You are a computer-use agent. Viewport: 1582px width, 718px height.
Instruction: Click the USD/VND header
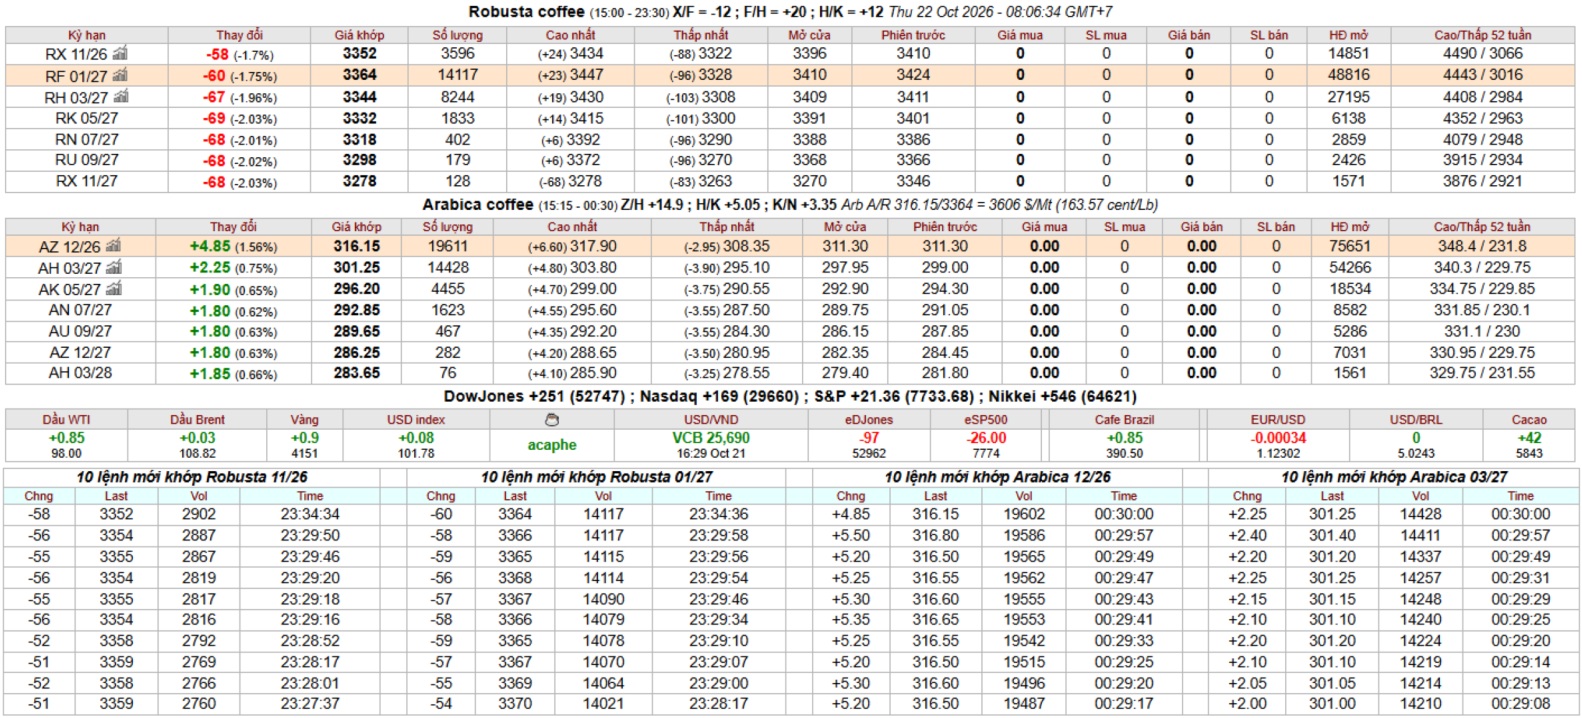711,420
